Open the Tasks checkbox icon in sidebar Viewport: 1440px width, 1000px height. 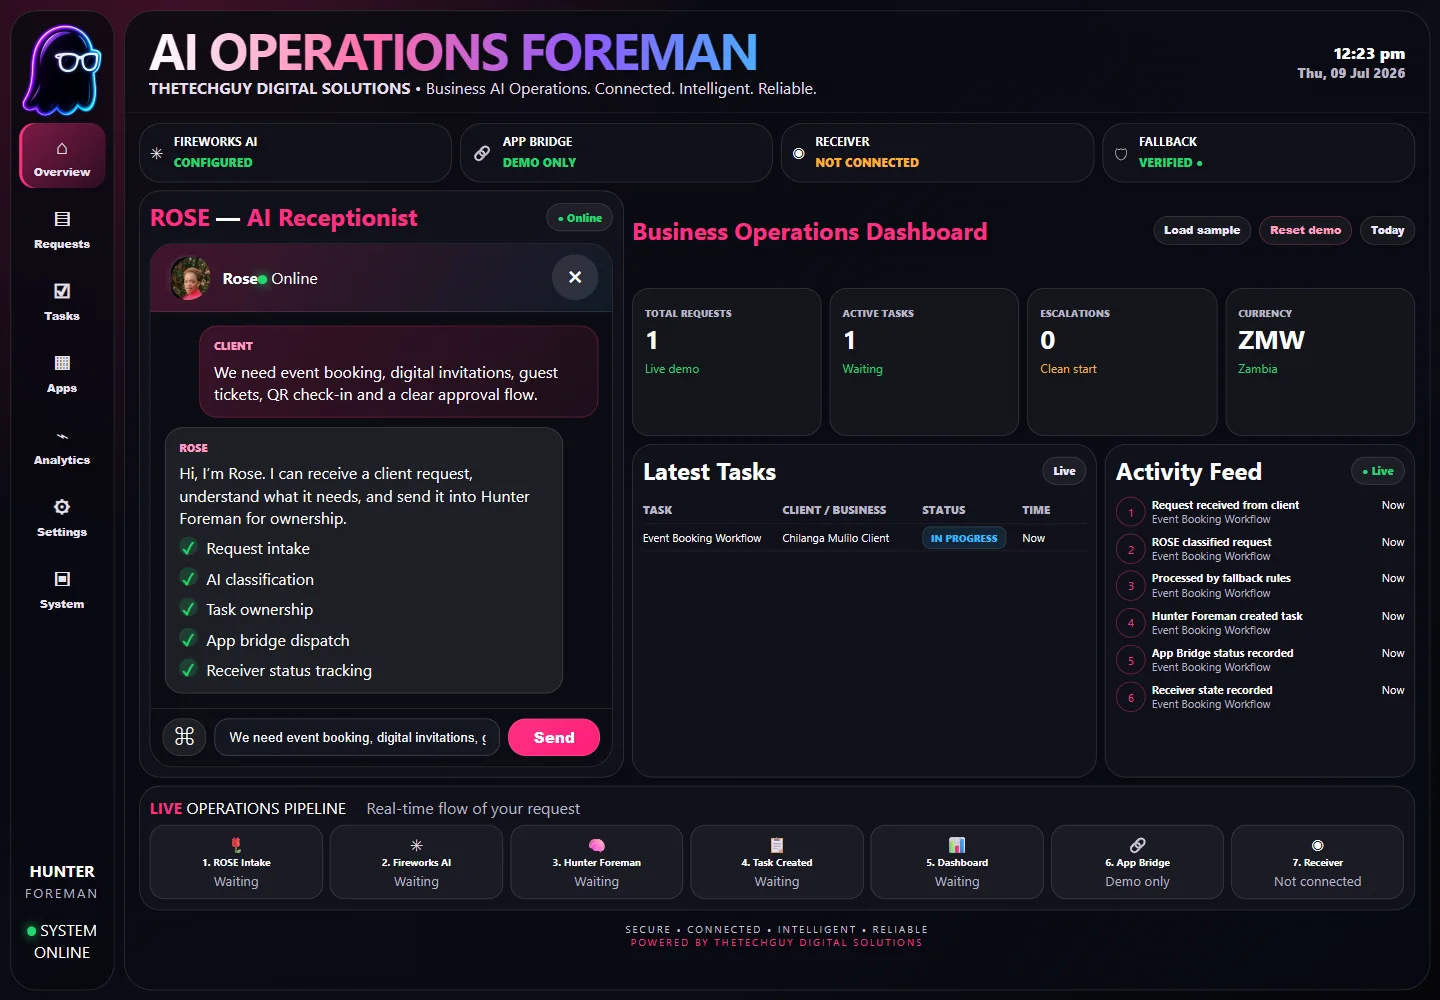coord(62,291)
